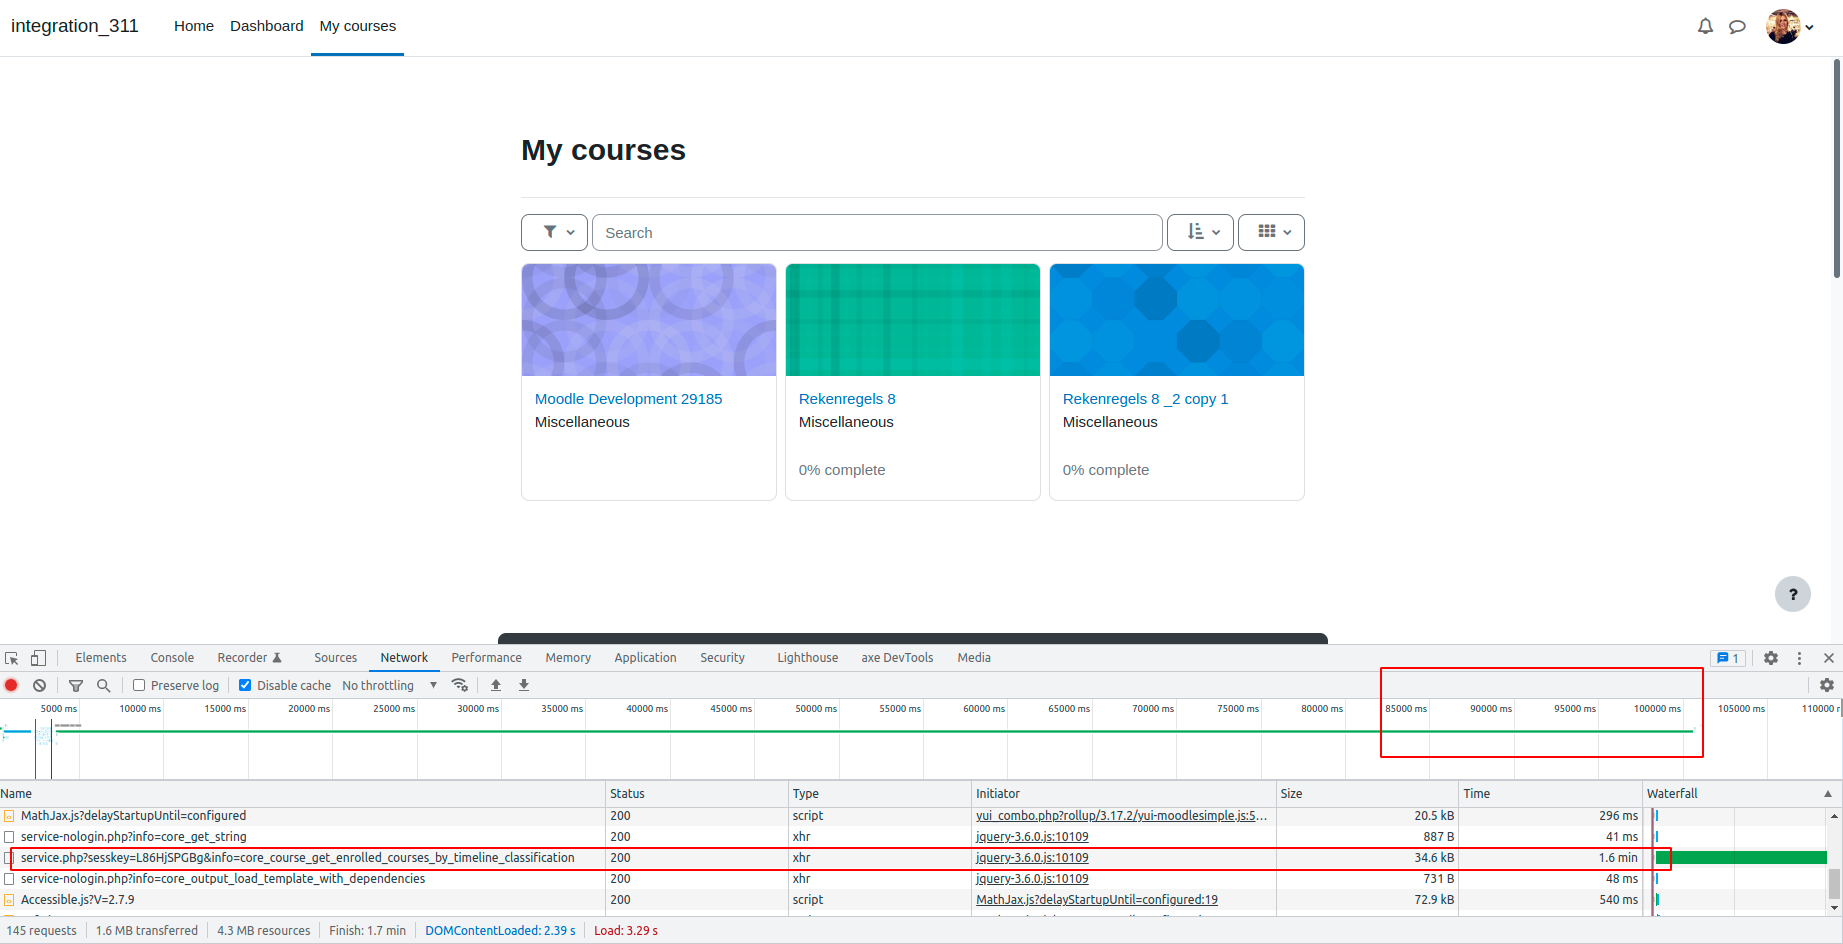Open the Rekenregels 8 course link
Image resolution: width=1843 pixels, height=944 pixels.
point(847,399)
